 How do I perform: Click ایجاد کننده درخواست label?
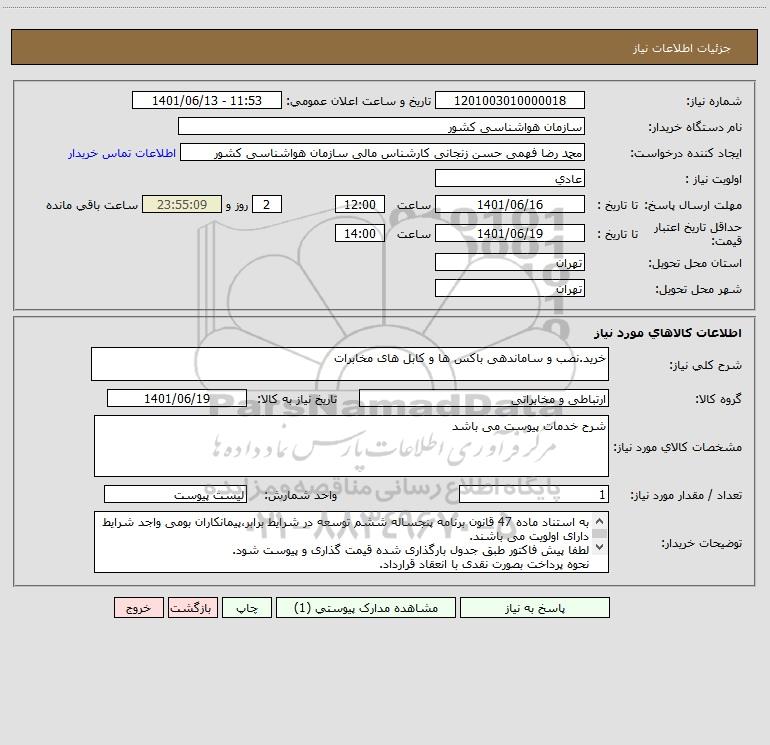[x=686, y=154]
